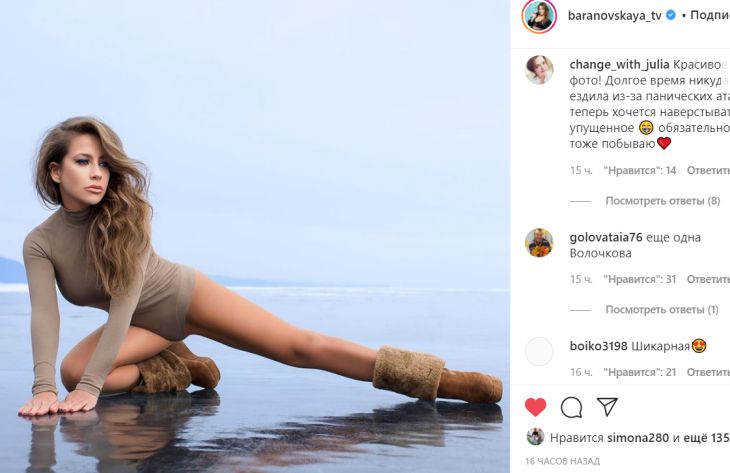The width and height of the screenshot is (730, 473).
Task: View likes "Нравится: 14" on Julia's comment
Action: (640, 170)
